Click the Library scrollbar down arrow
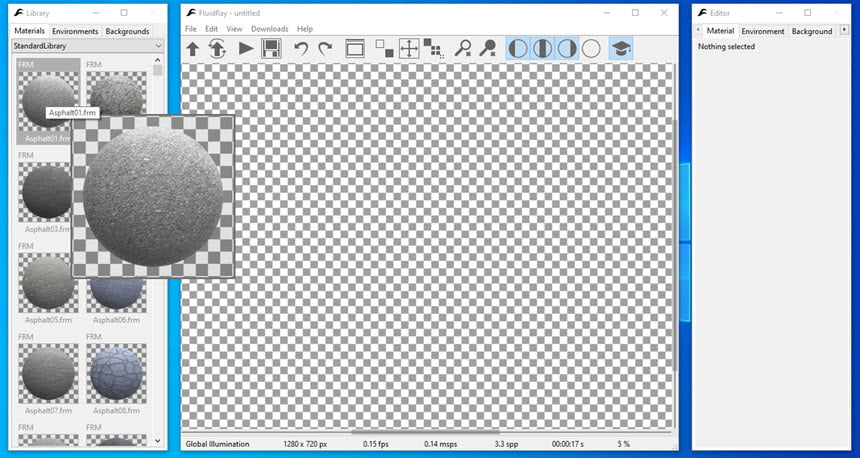860x458 pixels. [x=158, y=440]
